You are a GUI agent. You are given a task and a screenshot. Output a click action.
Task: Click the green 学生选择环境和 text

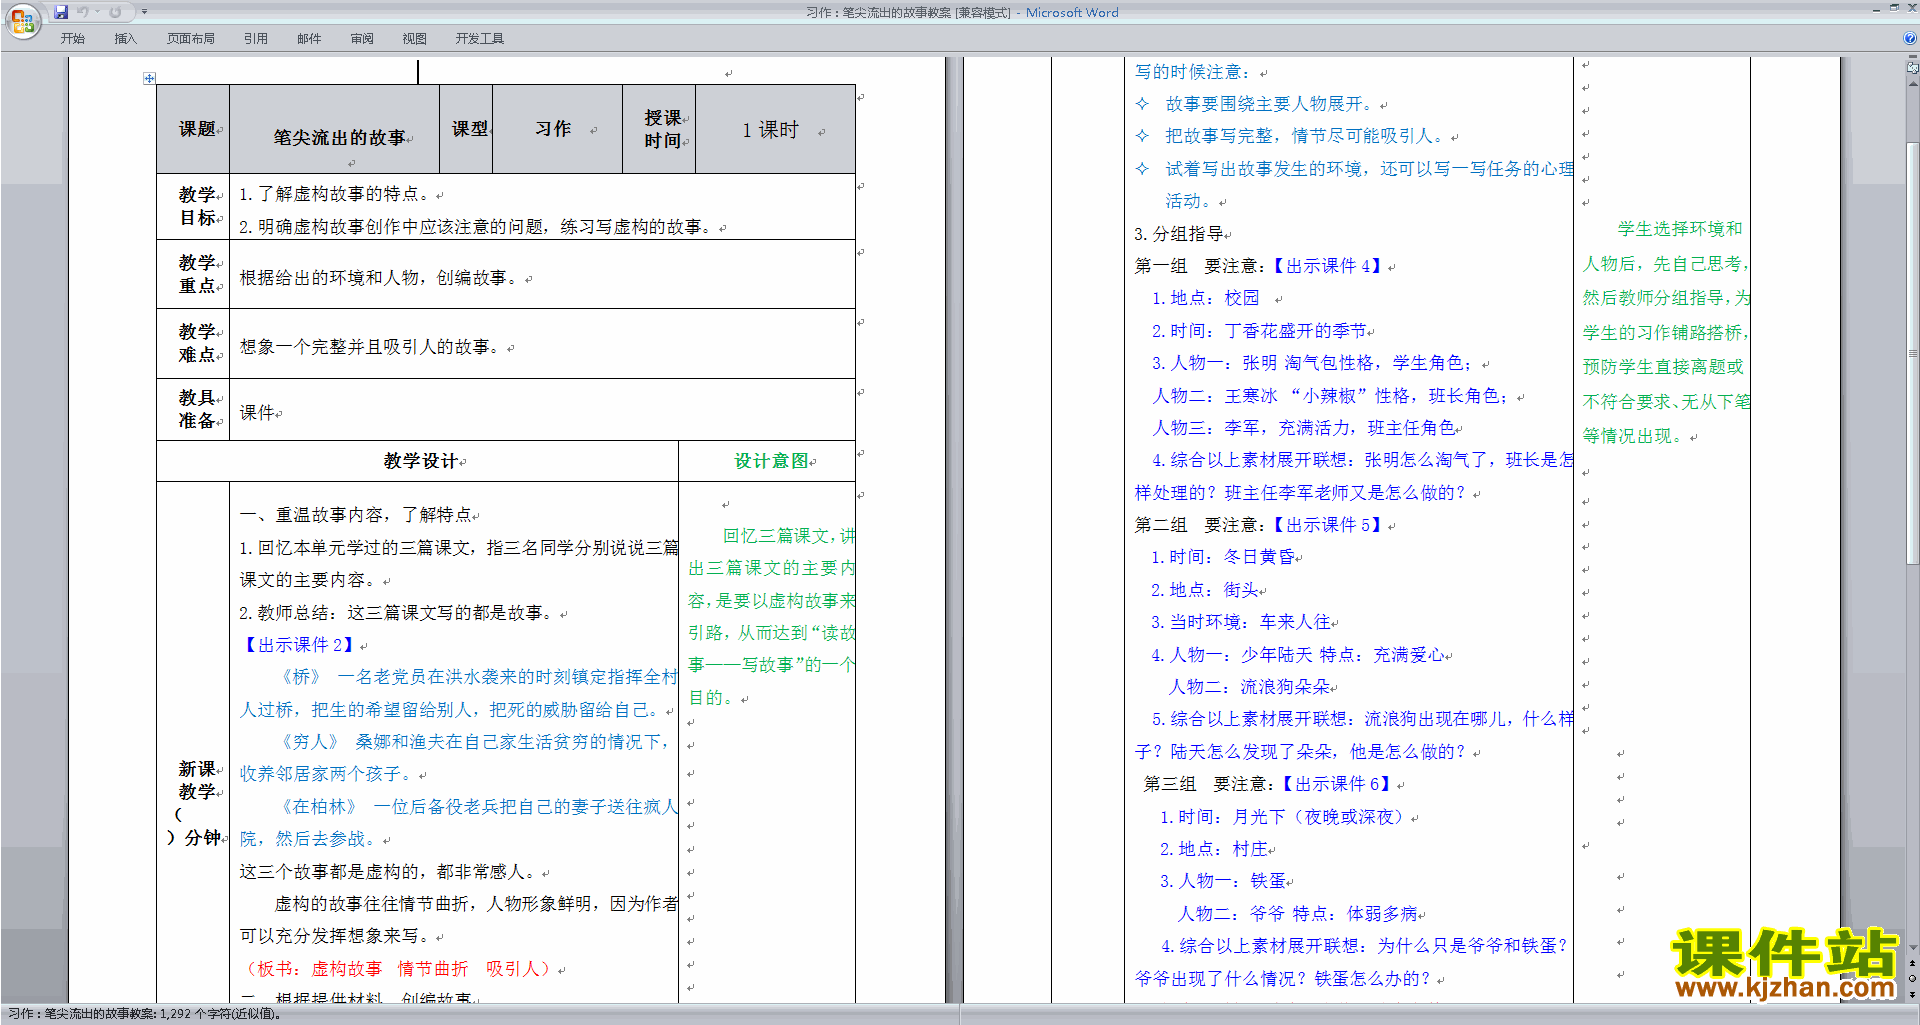(x=1680, y=229)
